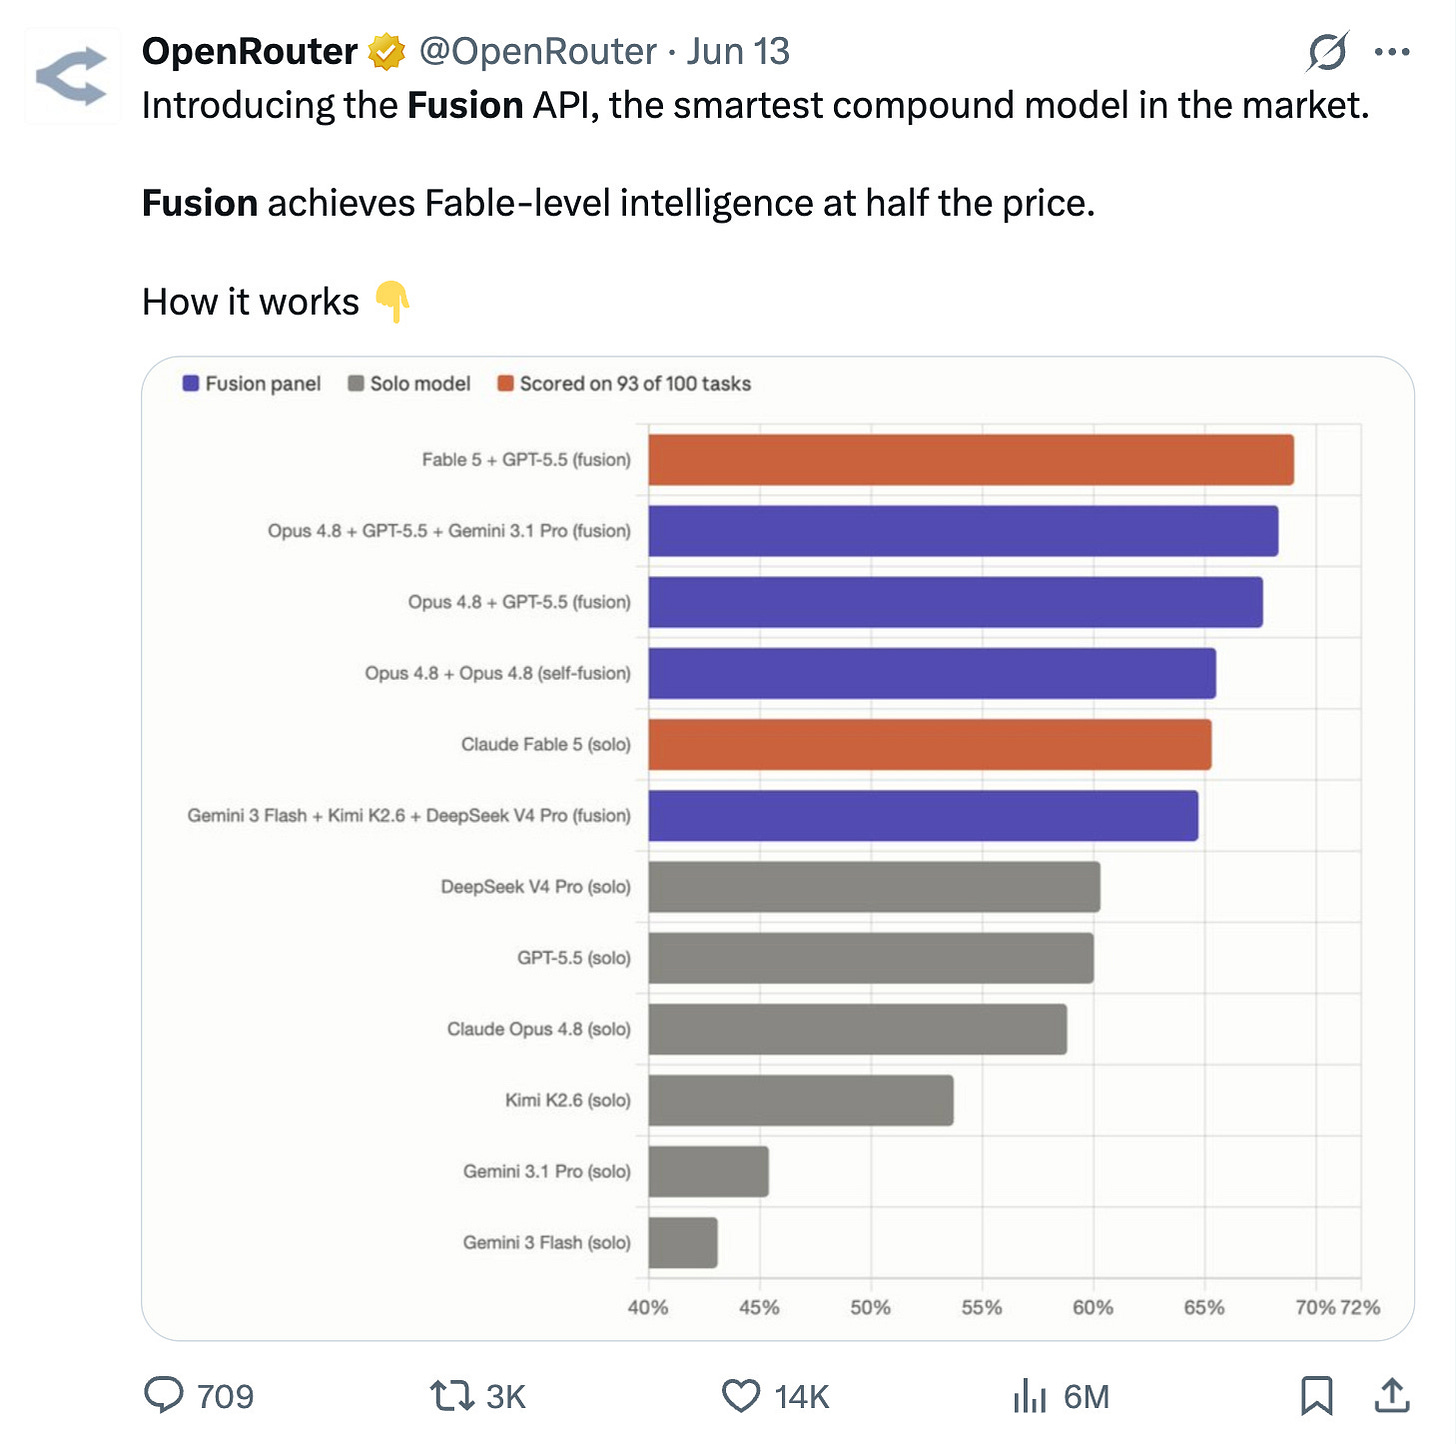
Task: Open the three-dot more options menu
Action: 1392,52
